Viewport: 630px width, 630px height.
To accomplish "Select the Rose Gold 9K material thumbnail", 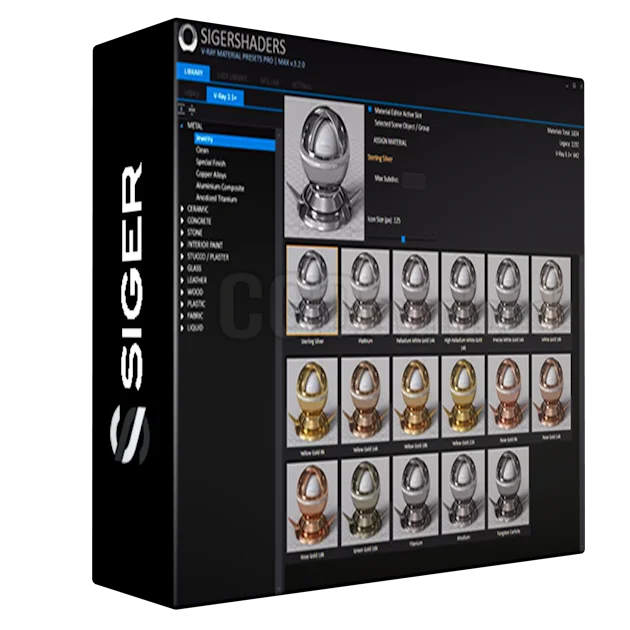I will [508, 395].
